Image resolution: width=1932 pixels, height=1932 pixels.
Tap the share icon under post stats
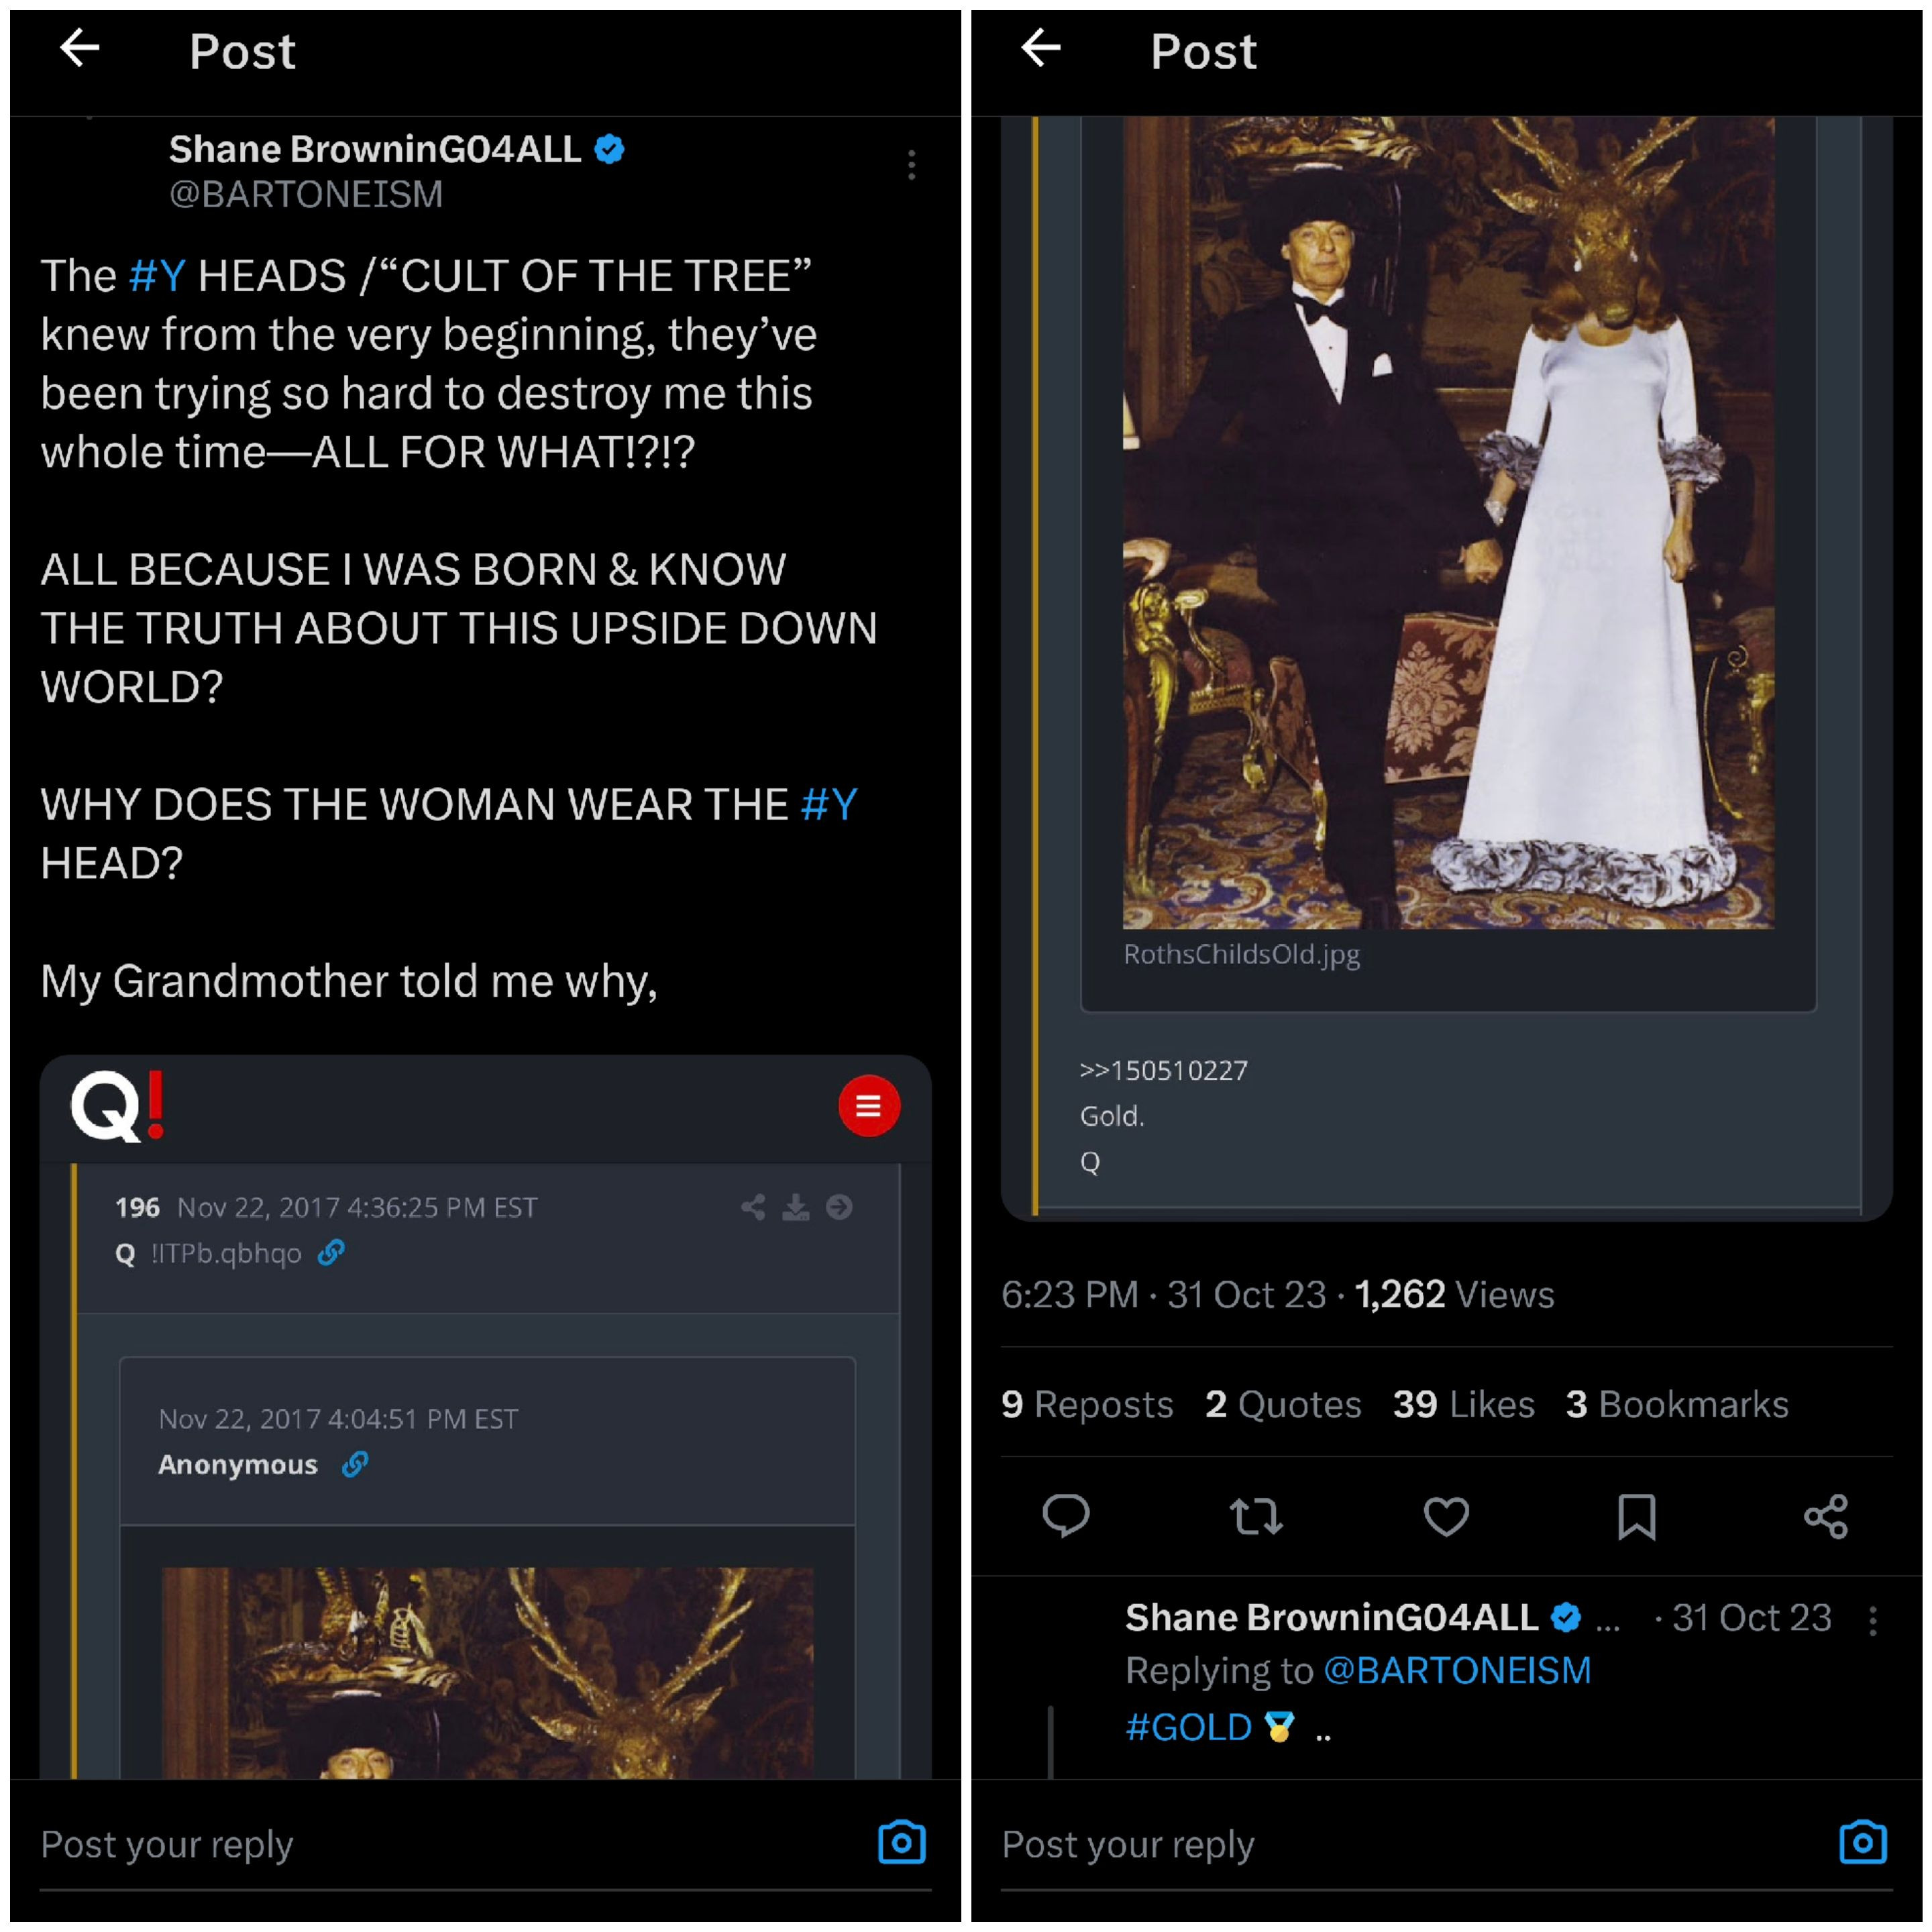click(1826, 1516)
